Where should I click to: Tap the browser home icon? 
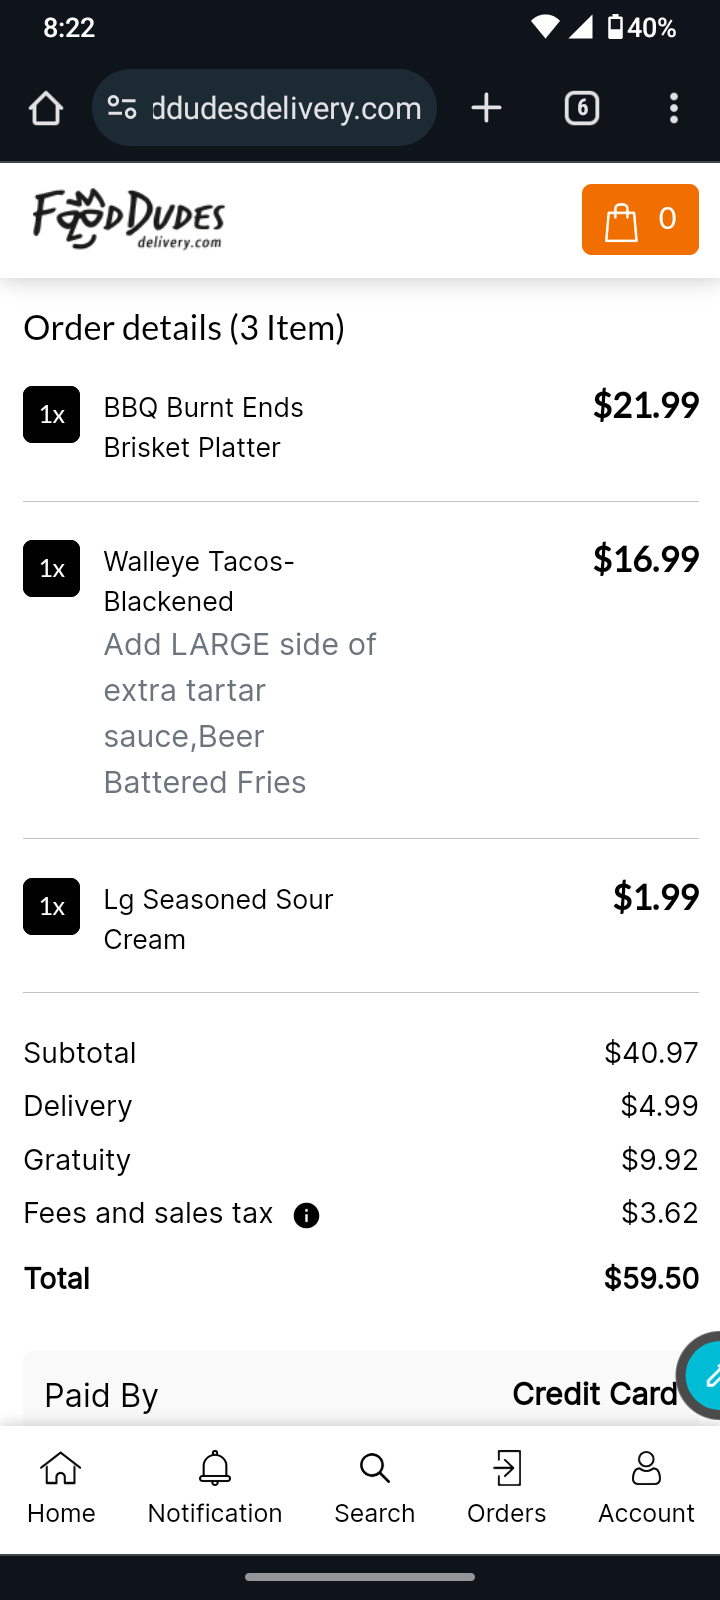(46, 108)
